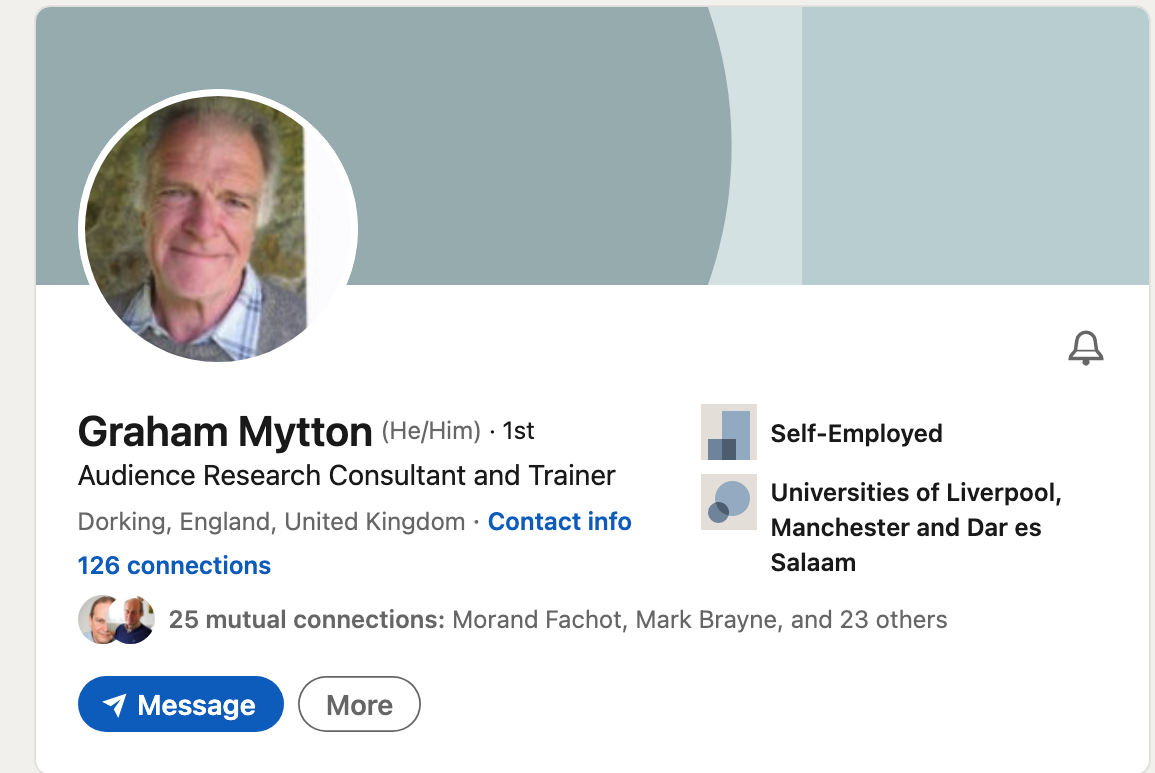Click the paper plane icon on Message
This screenshot has height=773, width=1155.
coord(115,705)
